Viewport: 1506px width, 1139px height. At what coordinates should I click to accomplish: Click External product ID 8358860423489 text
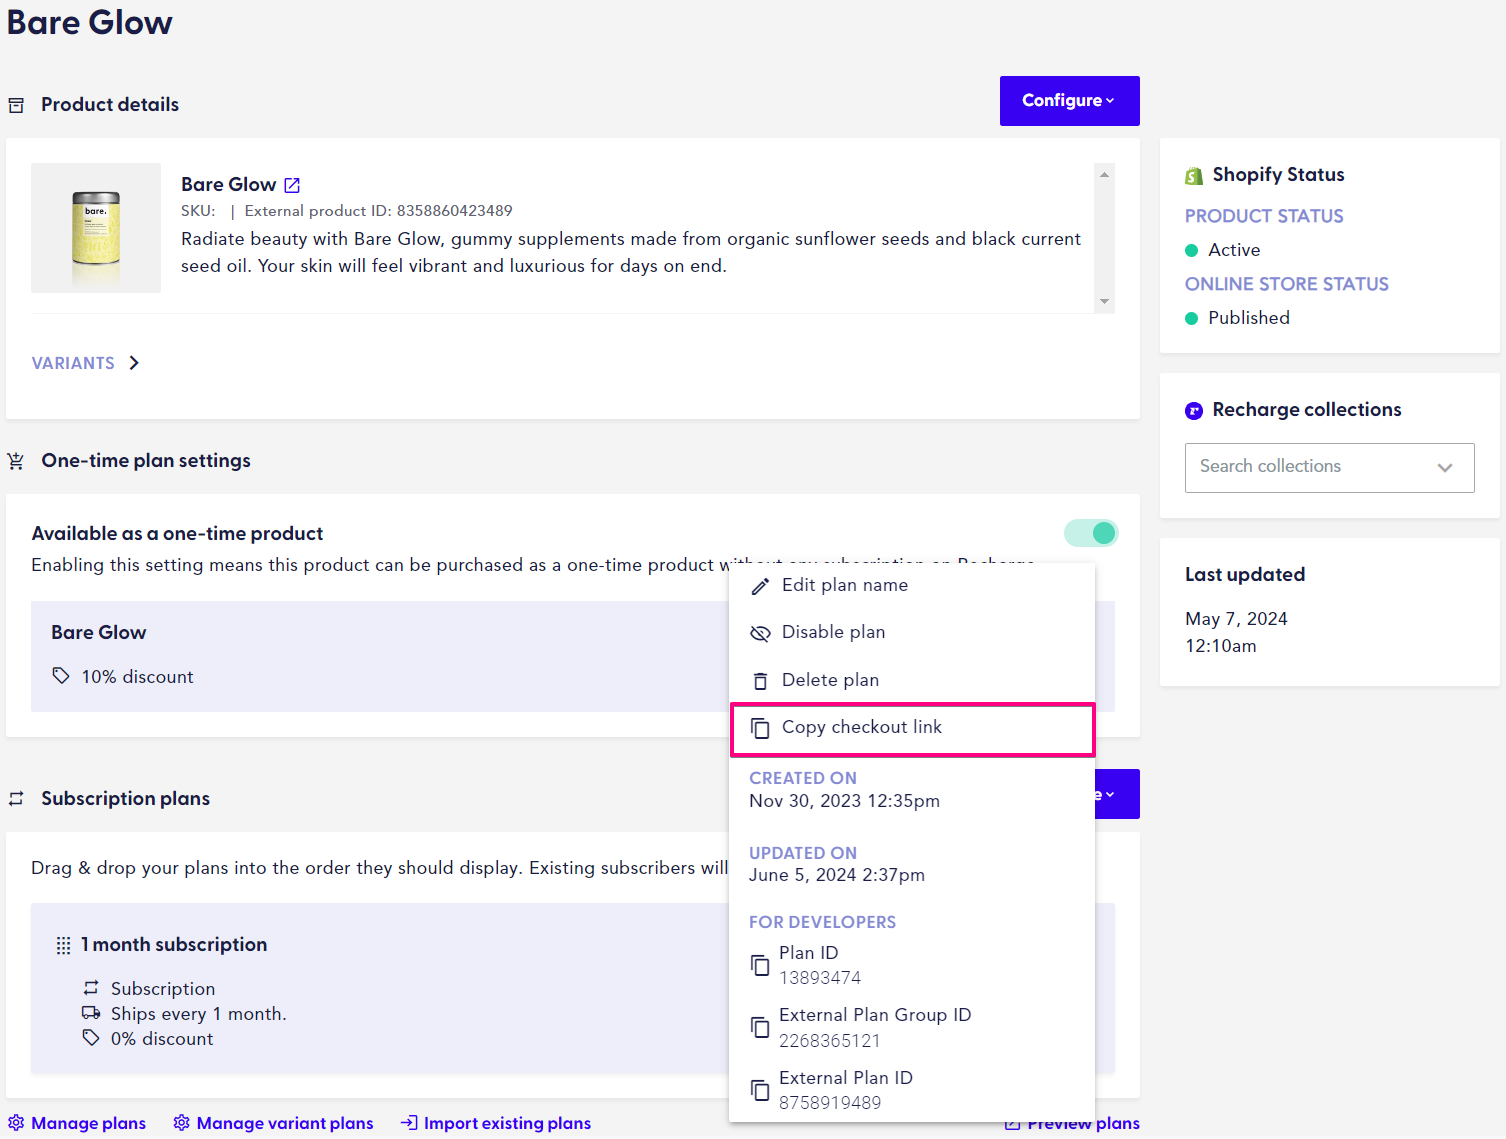378,211
